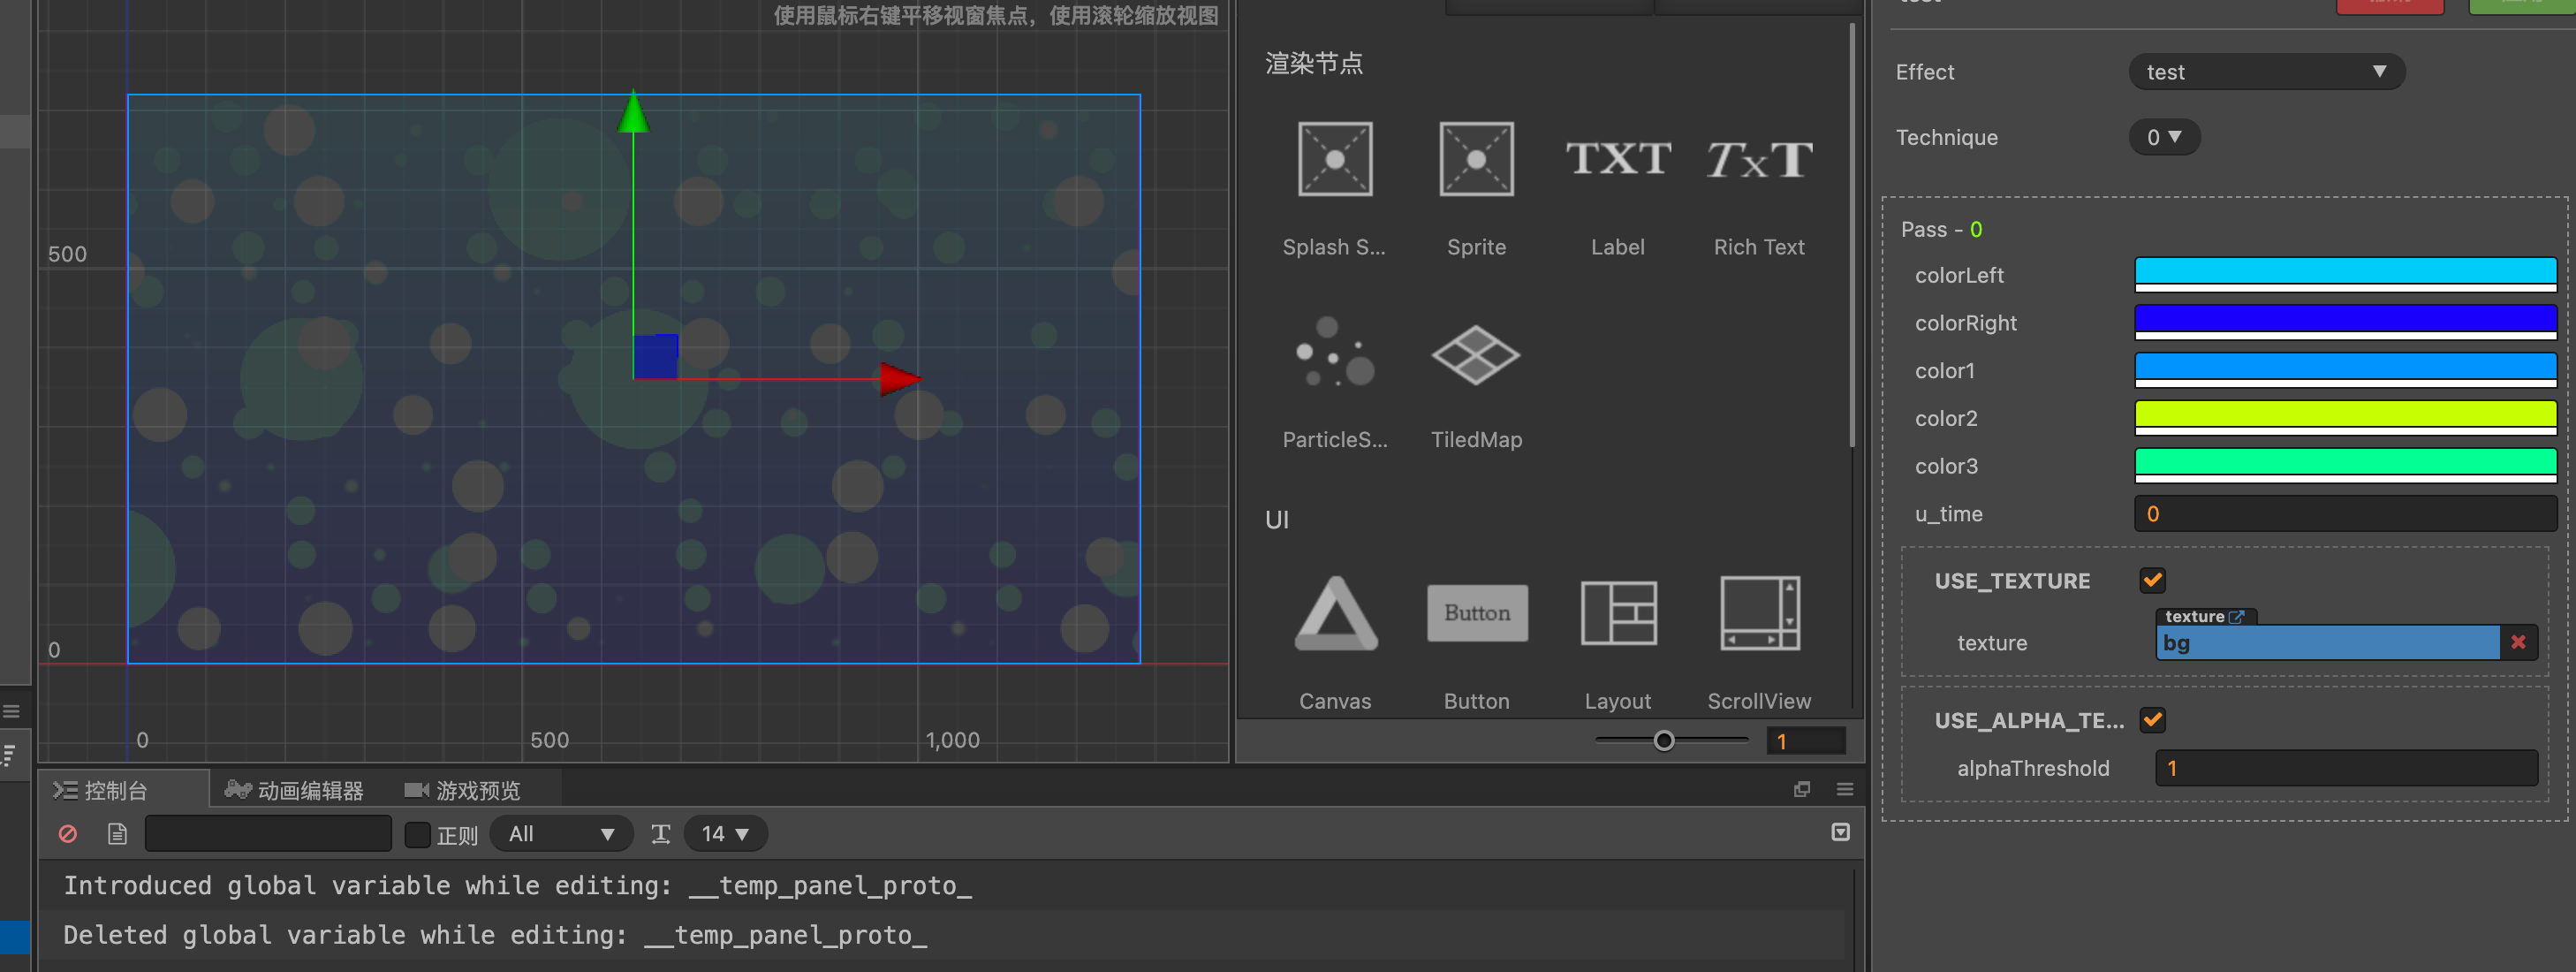Open the texture link label

pos(2203,616)
